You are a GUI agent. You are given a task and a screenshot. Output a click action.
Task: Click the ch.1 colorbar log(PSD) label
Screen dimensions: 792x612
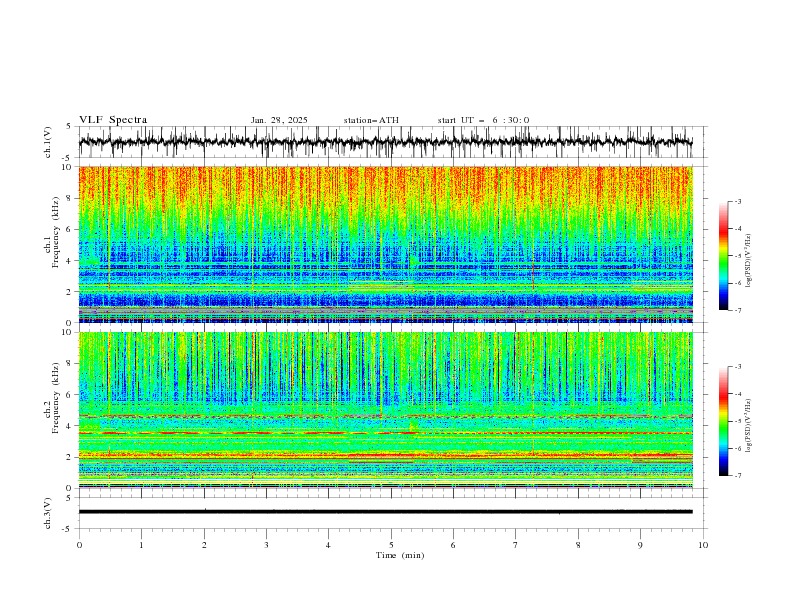749,261
